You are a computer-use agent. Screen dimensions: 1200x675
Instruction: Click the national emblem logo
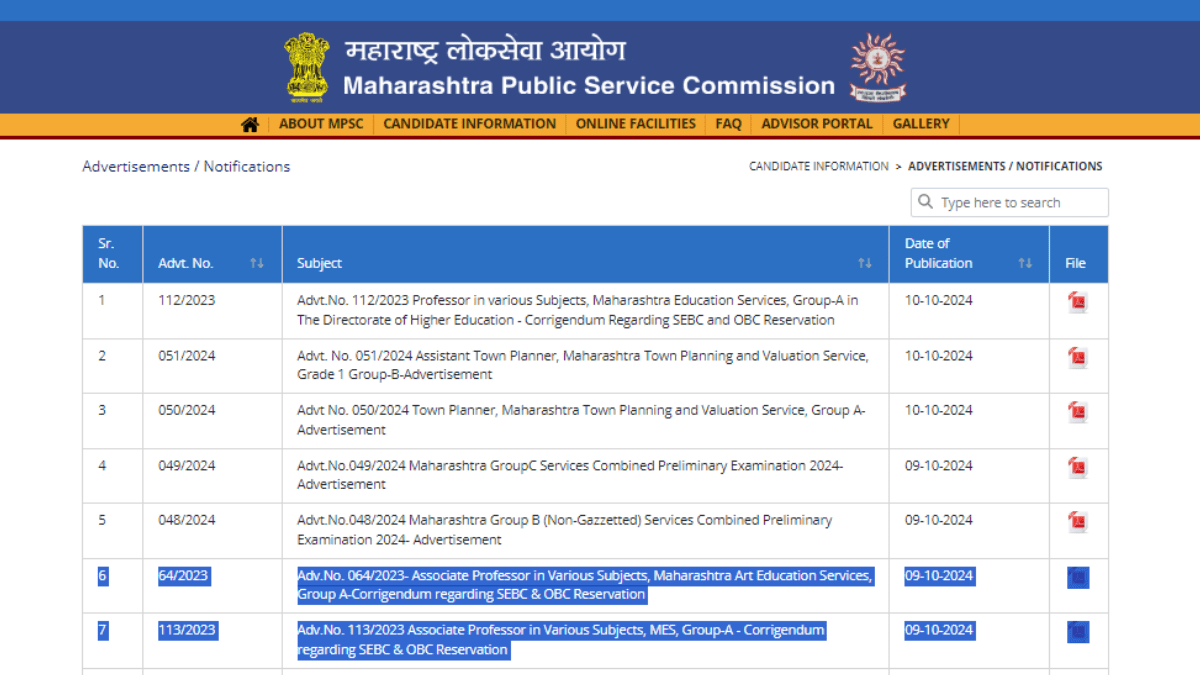tap(306, 68)
